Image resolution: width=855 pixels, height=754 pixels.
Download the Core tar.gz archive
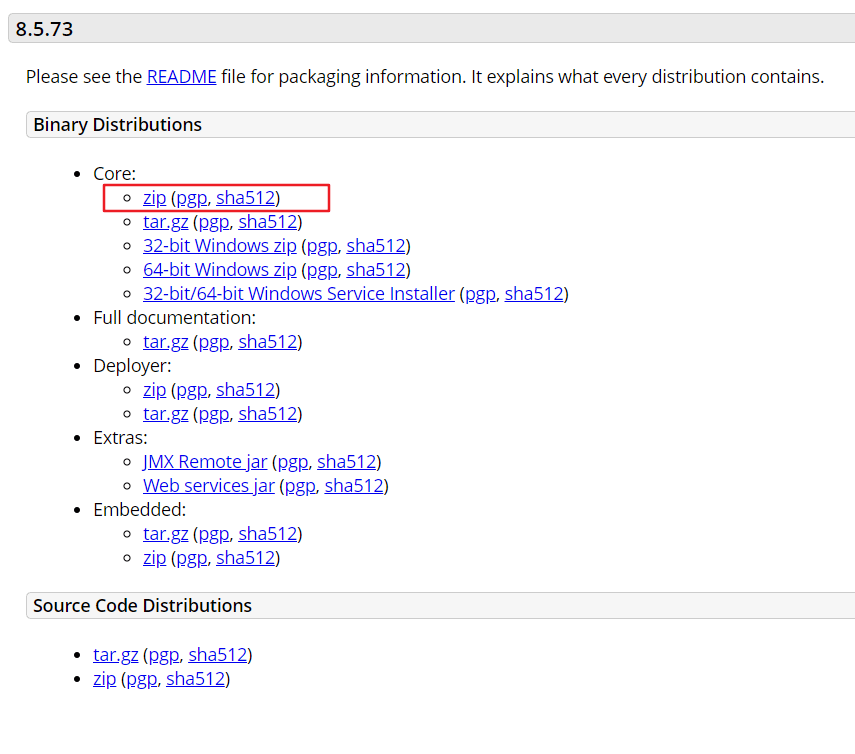tap(165, 222)
